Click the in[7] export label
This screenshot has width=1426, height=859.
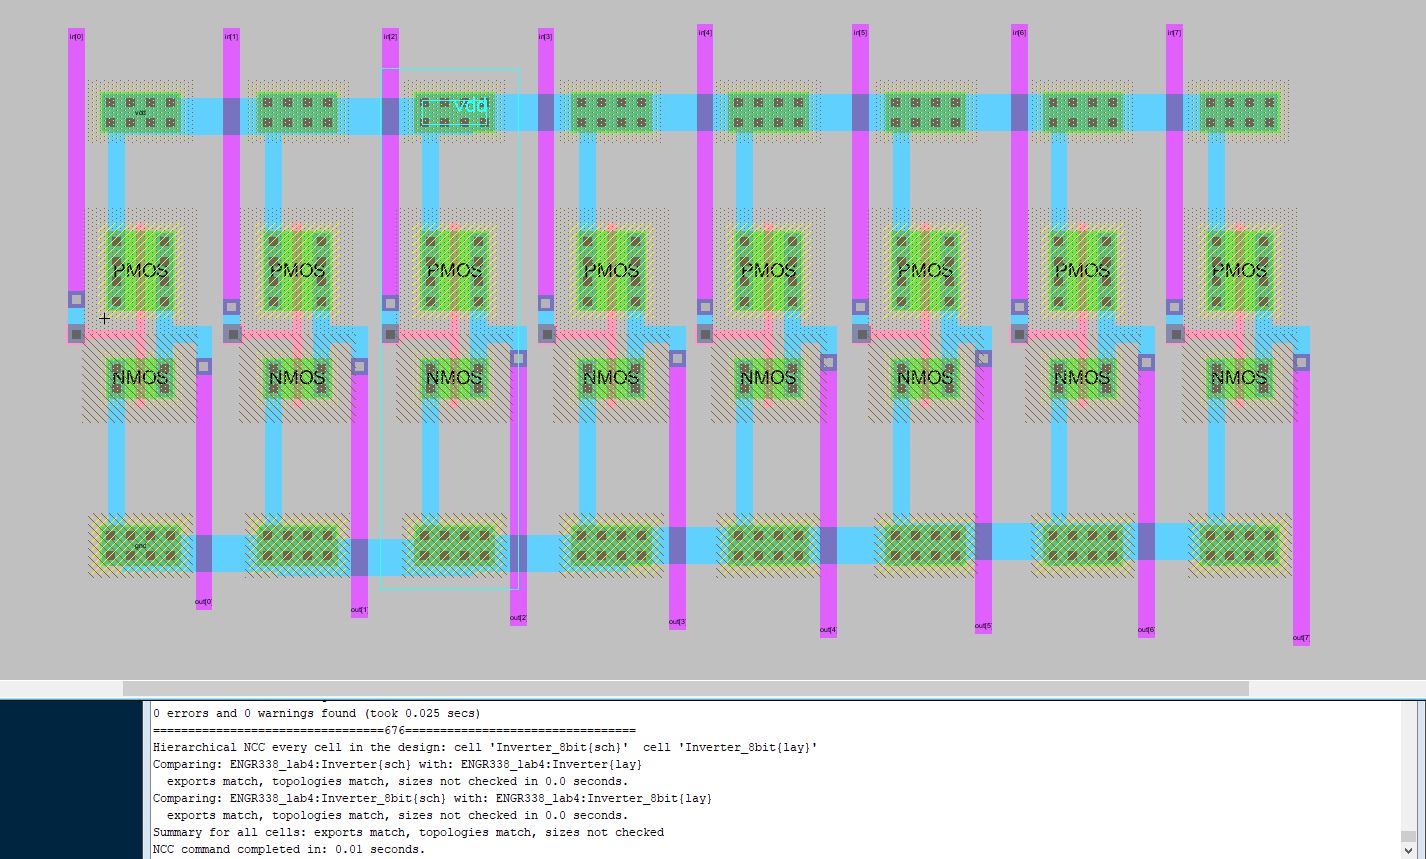pos(1174,32)
